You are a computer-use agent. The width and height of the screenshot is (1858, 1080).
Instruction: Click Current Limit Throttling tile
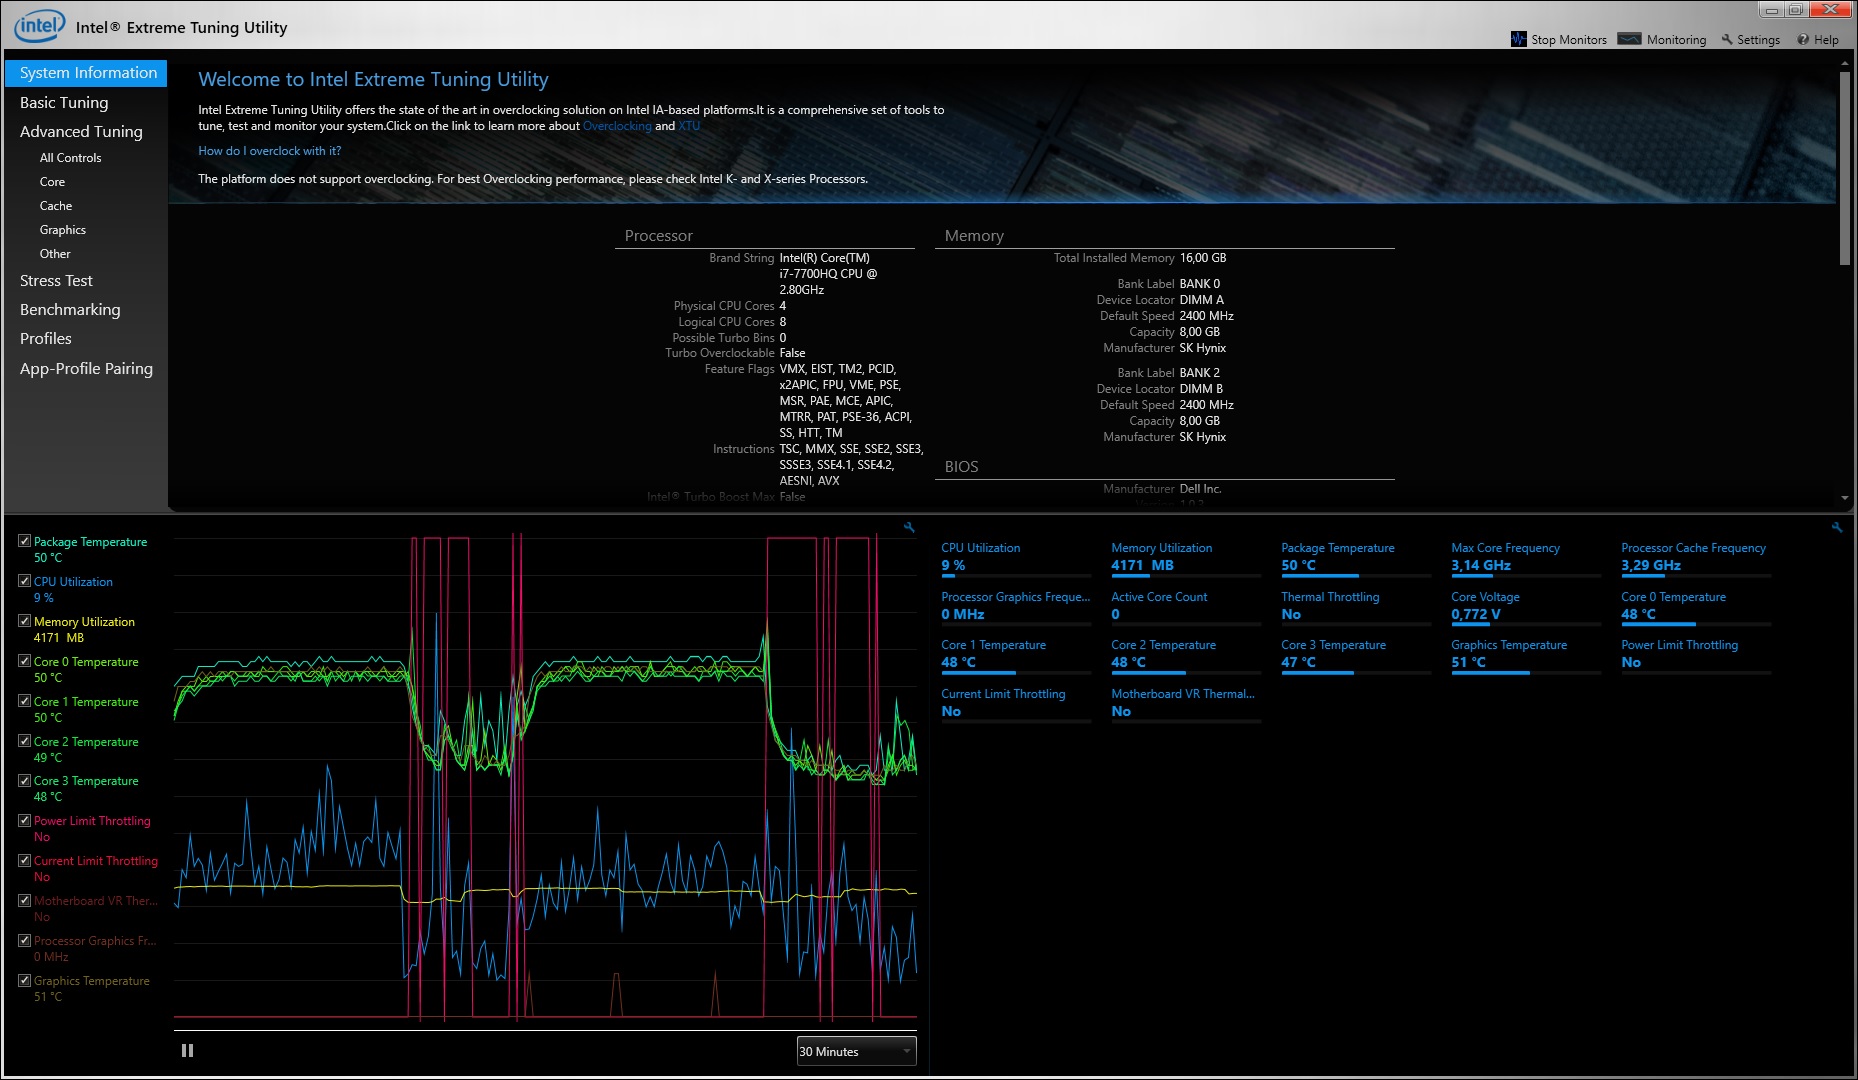point(1015,703)
